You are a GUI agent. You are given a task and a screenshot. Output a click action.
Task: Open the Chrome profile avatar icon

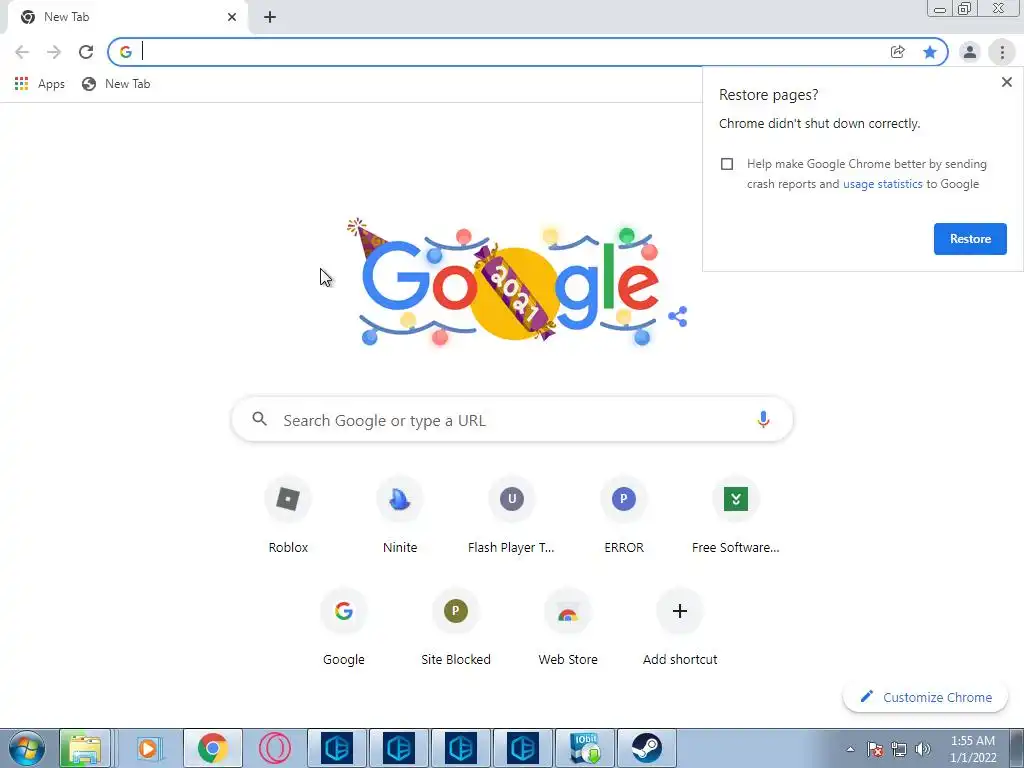970,52
